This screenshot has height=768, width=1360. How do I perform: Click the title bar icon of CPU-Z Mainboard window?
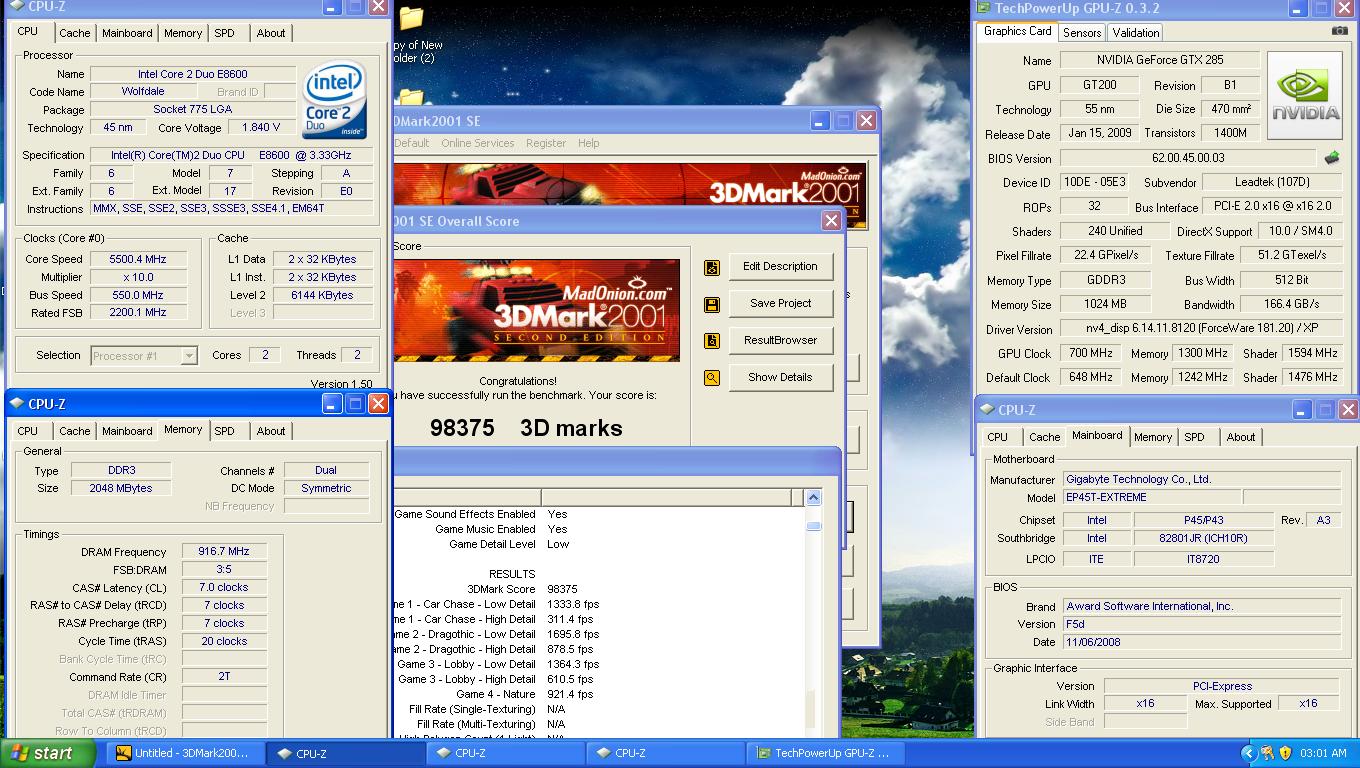988,410
